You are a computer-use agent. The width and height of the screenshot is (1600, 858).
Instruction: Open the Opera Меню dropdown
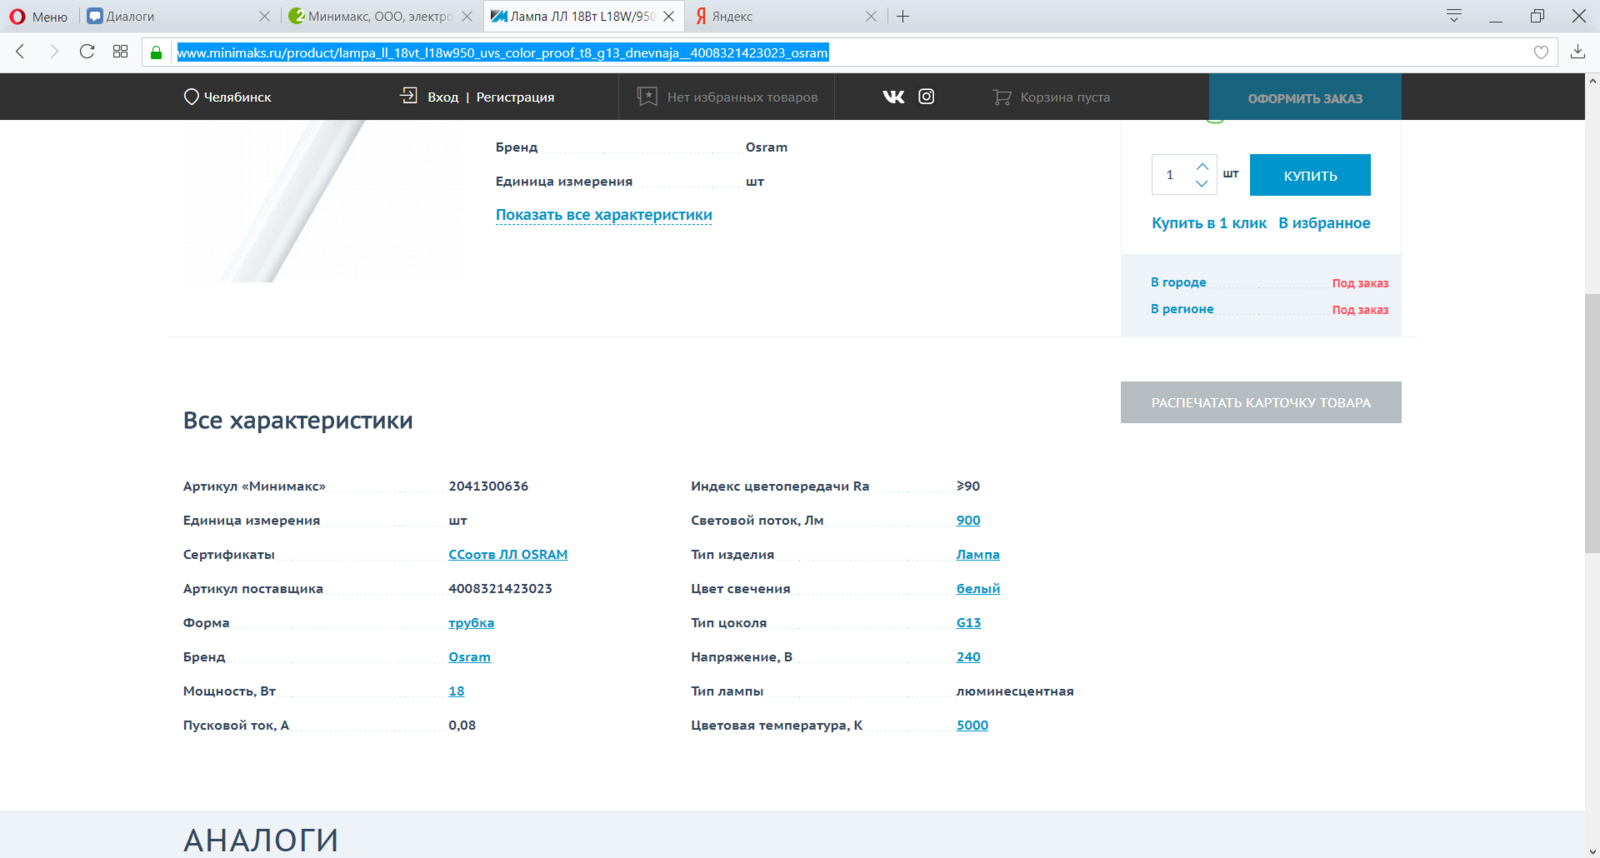[39, 16]
